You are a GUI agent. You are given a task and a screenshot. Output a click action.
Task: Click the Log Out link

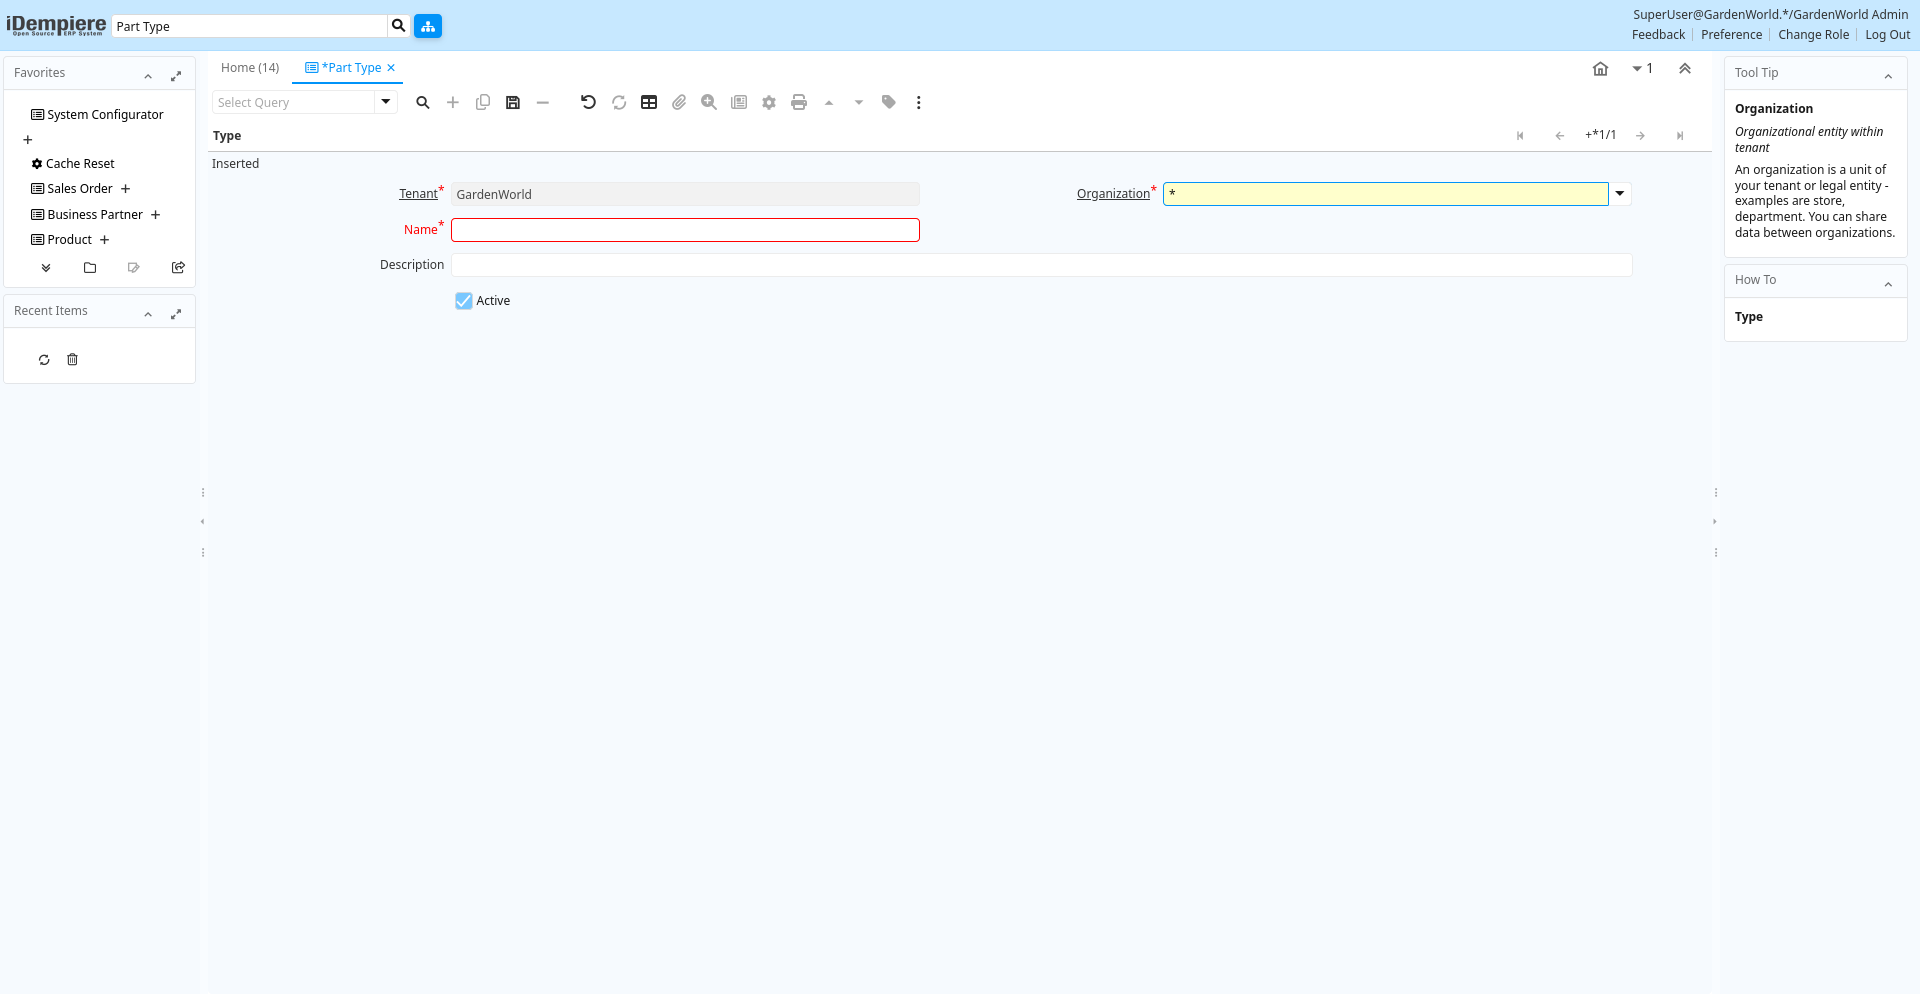click(1887, 35)
